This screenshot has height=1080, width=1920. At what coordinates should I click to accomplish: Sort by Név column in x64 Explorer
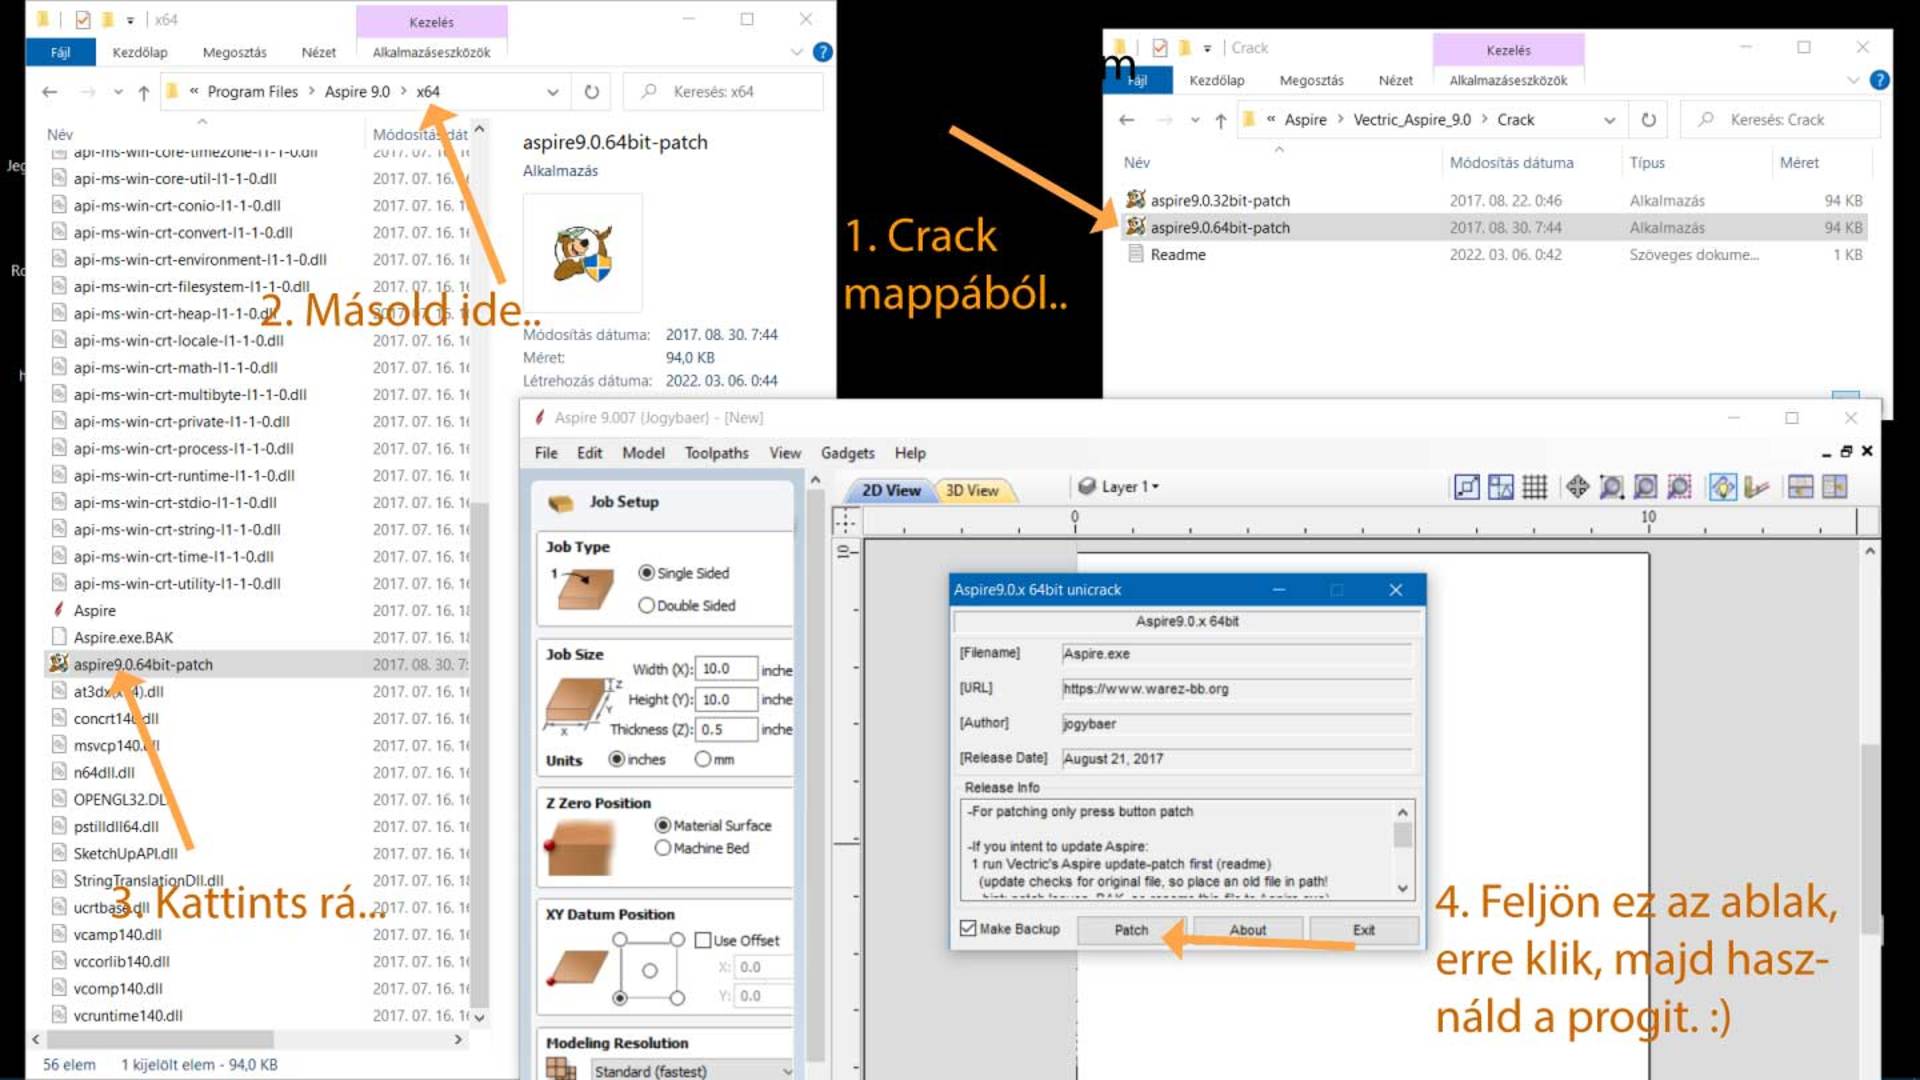click(60, 134)
